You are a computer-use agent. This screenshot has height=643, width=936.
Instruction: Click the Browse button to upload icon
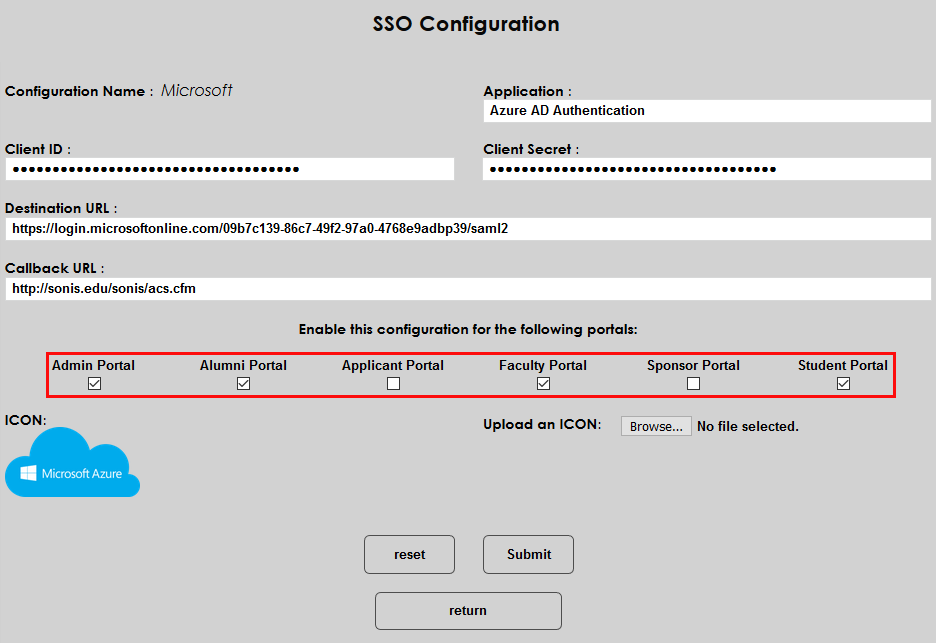(x=656, y=426)
